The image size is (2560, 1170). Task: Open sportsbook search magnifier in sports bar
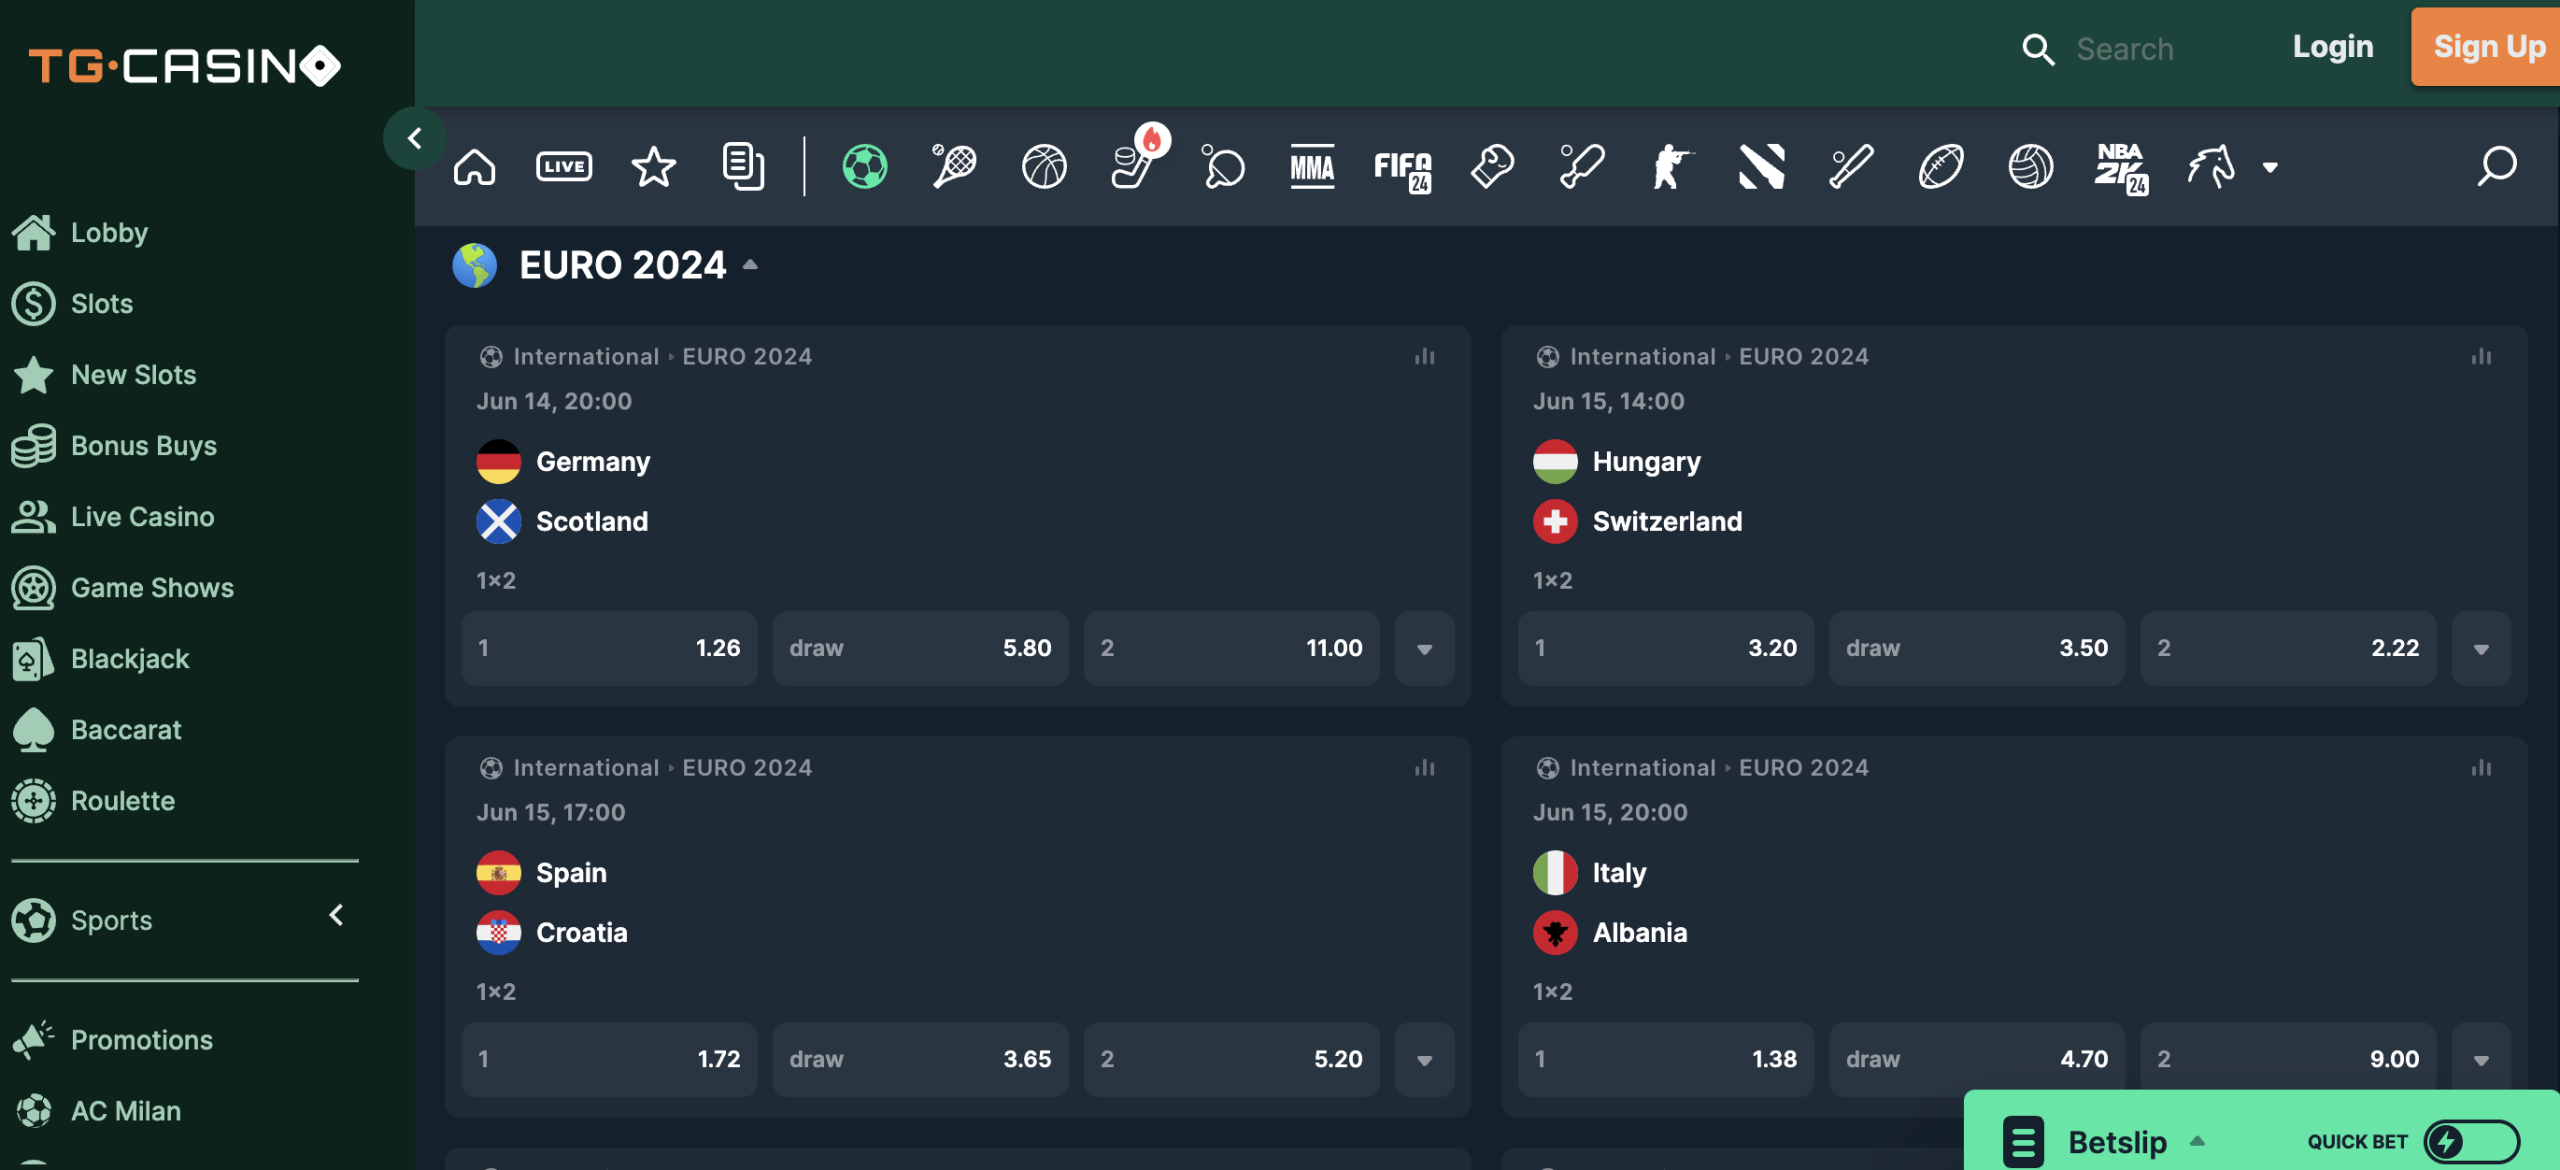point(2497,167)
